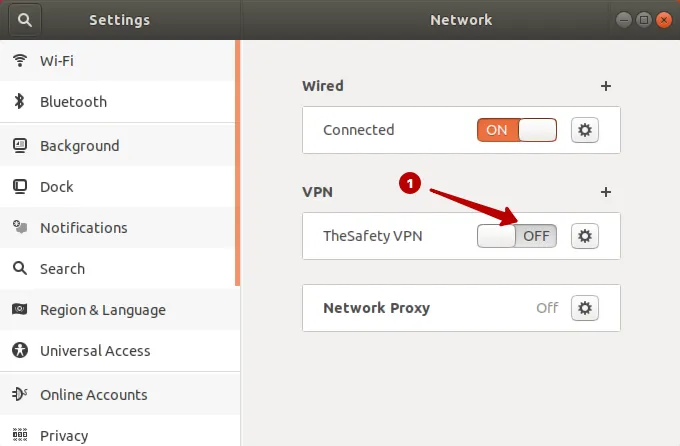Add a VPN connection with plus

[606, 192]
